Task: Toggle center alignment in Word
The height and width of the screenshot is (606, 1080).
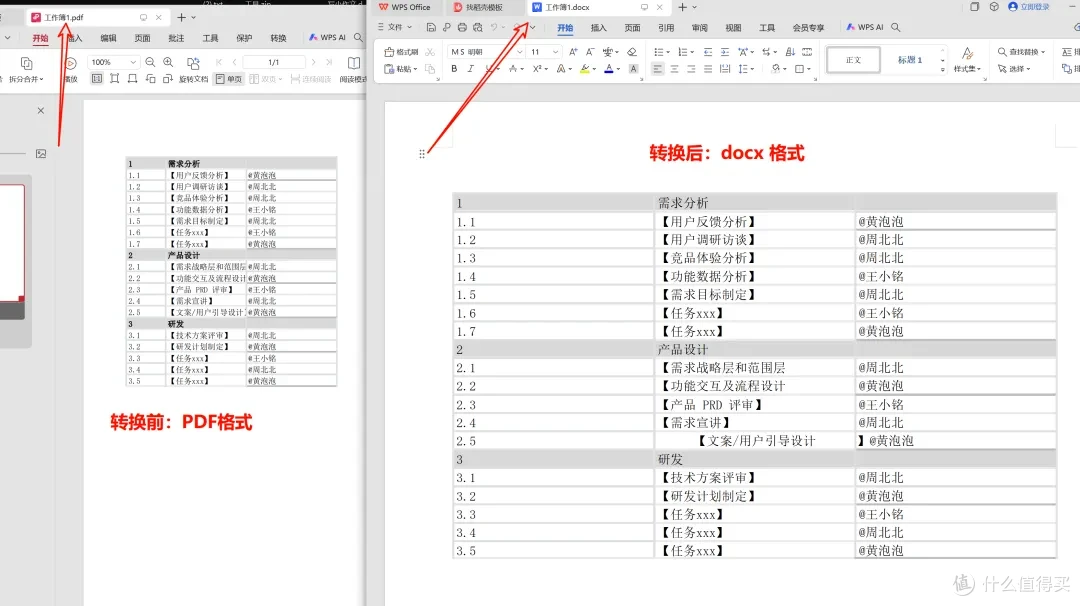Action: tap(674, 69)
